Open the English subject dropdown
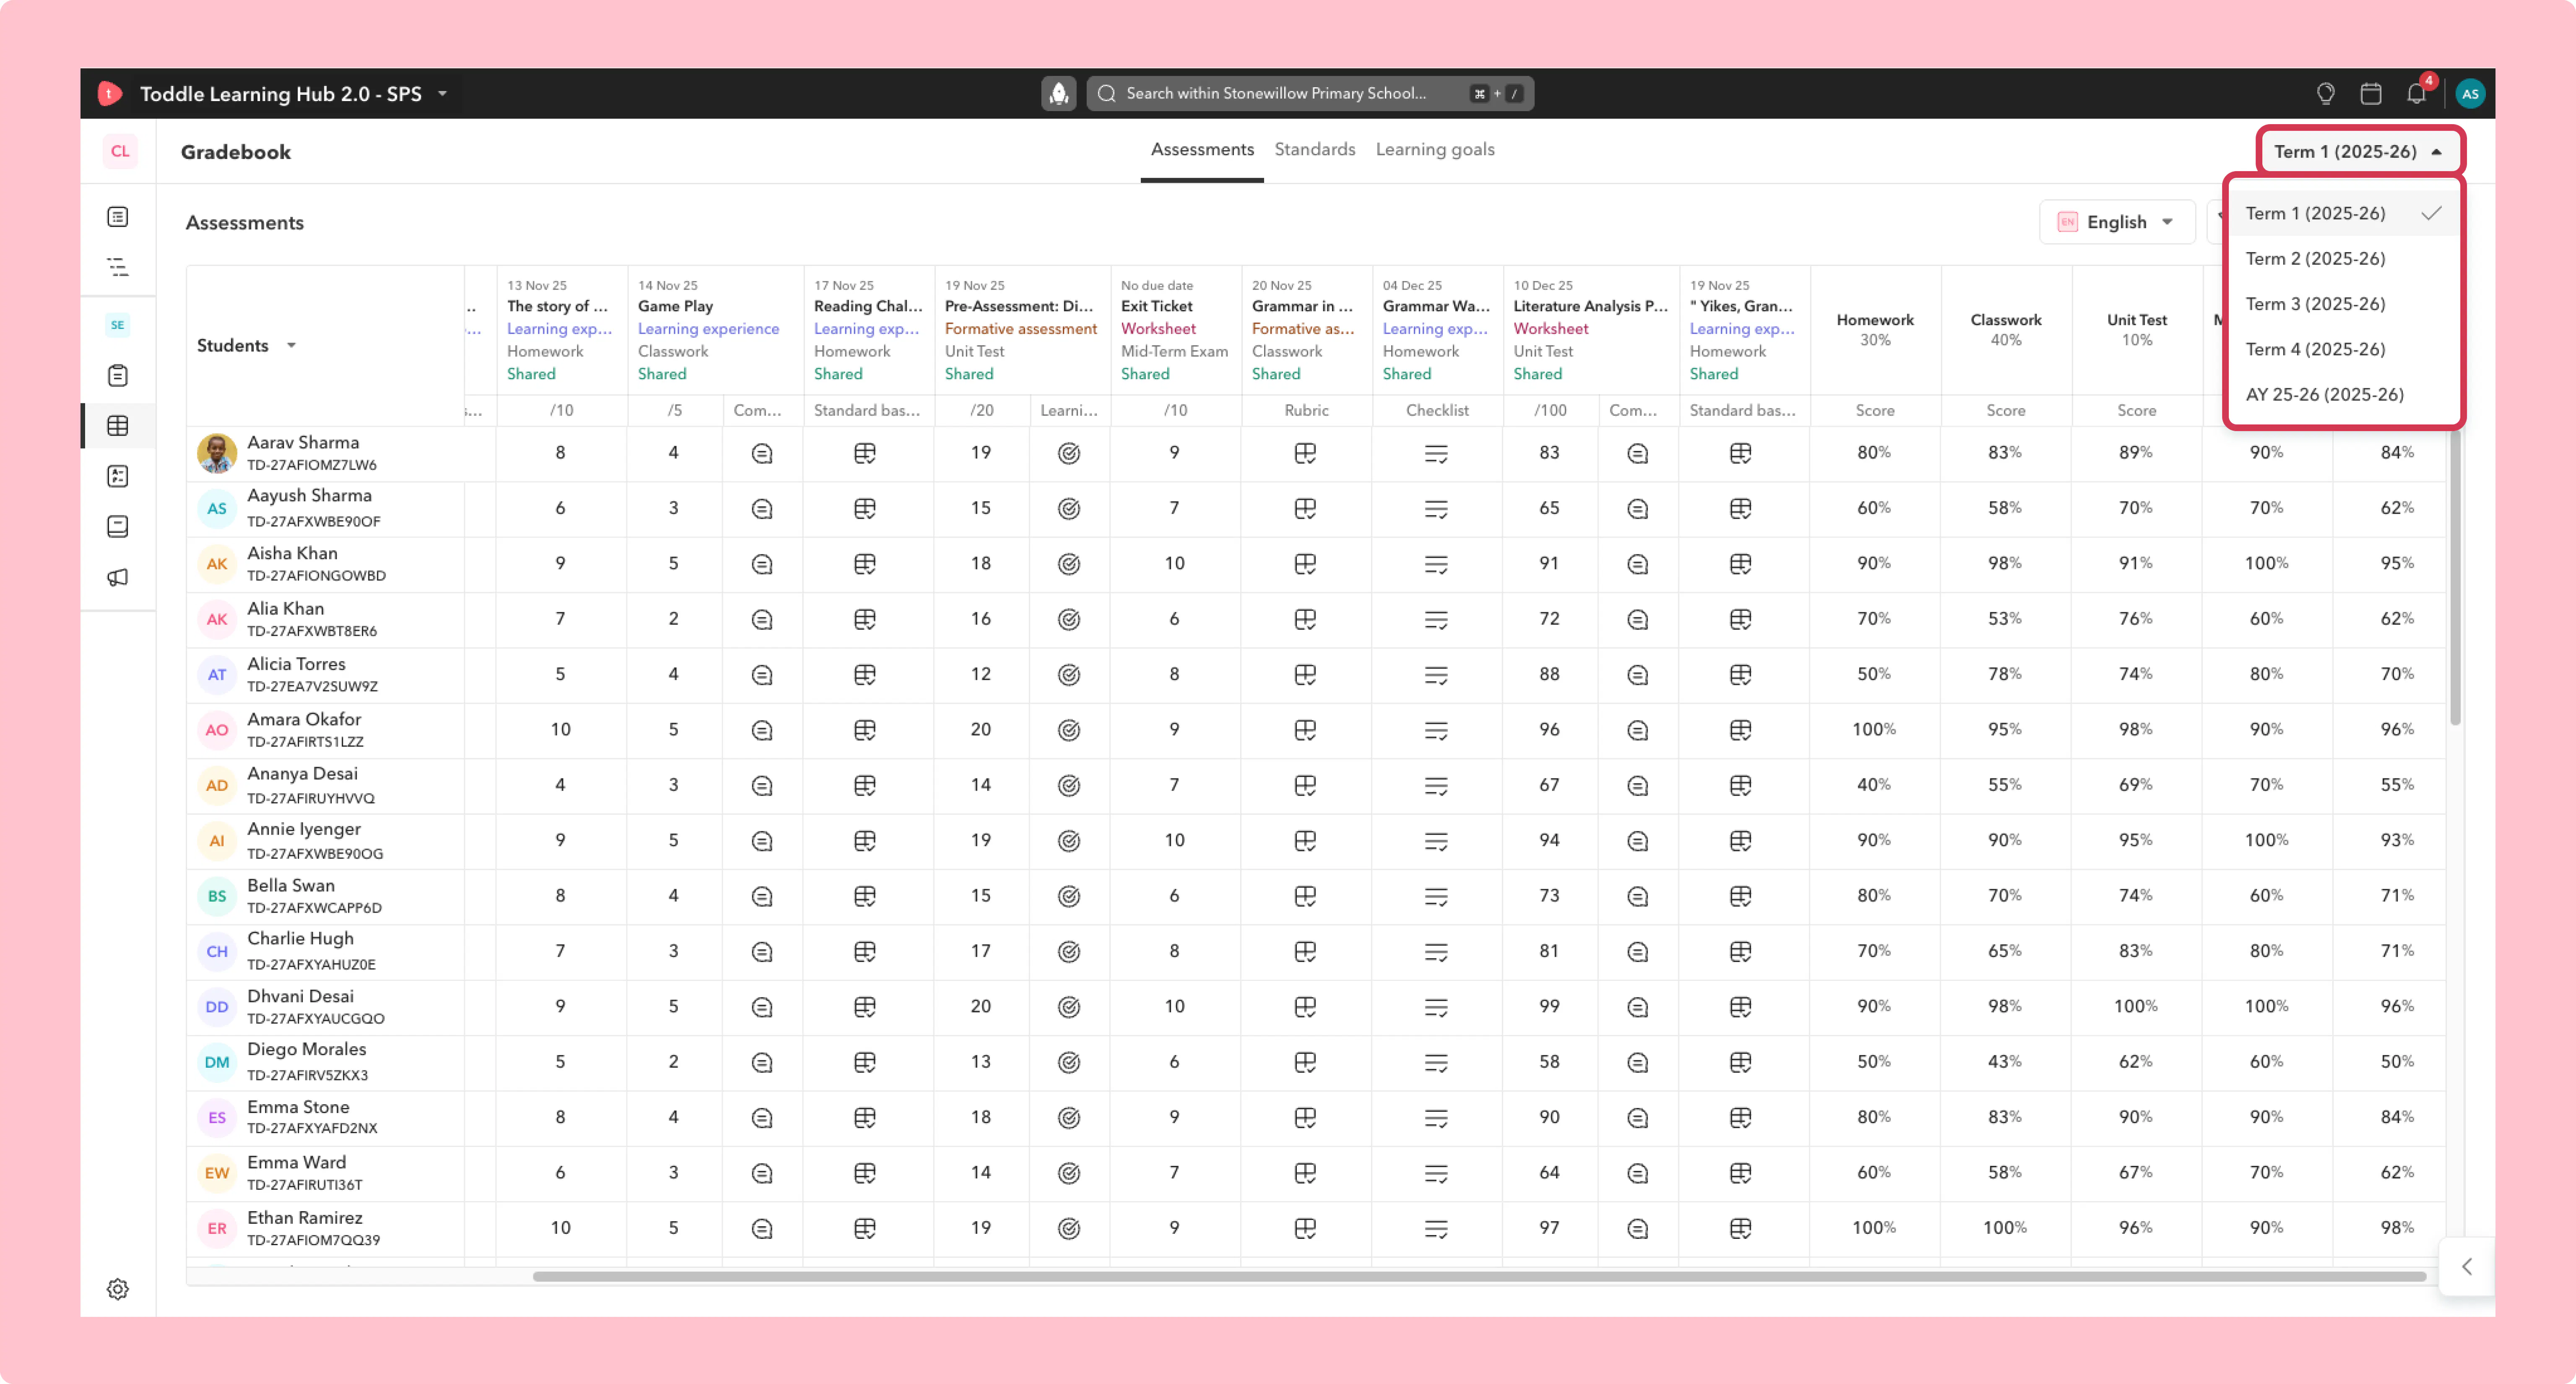The image size is (2576, 1384). coord(2116,222)
